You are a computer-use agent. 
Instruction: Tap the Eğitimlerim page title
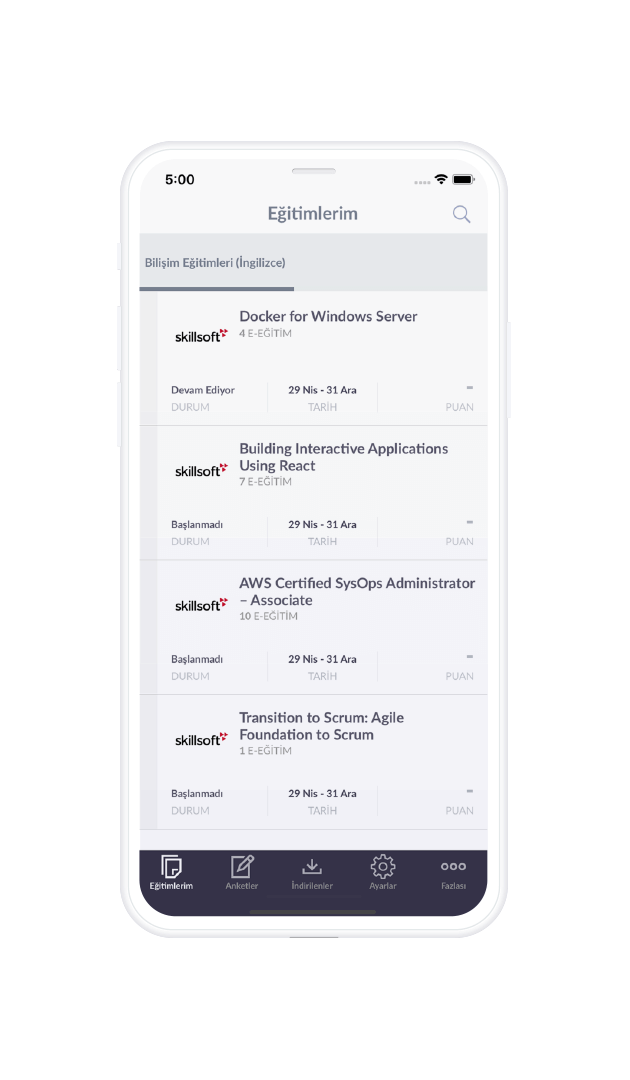click(313, 214)
